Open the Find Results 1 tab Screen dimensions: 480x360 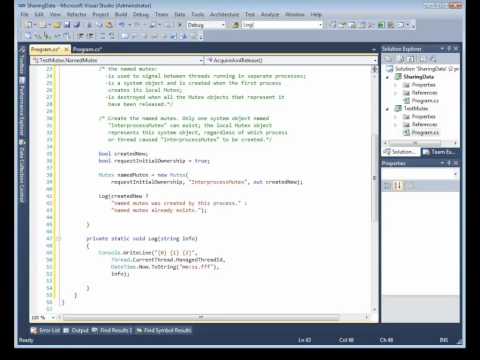tap(112, 331)
